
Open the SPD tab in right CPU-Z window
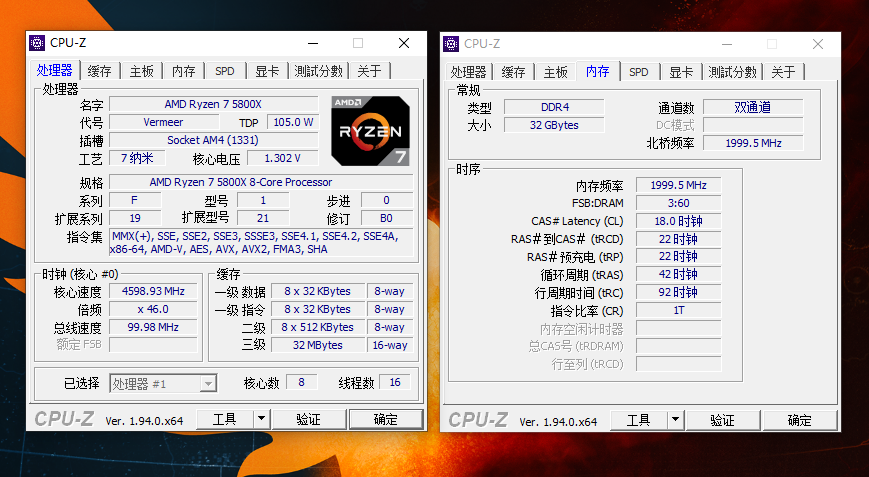tap(639, 71)
